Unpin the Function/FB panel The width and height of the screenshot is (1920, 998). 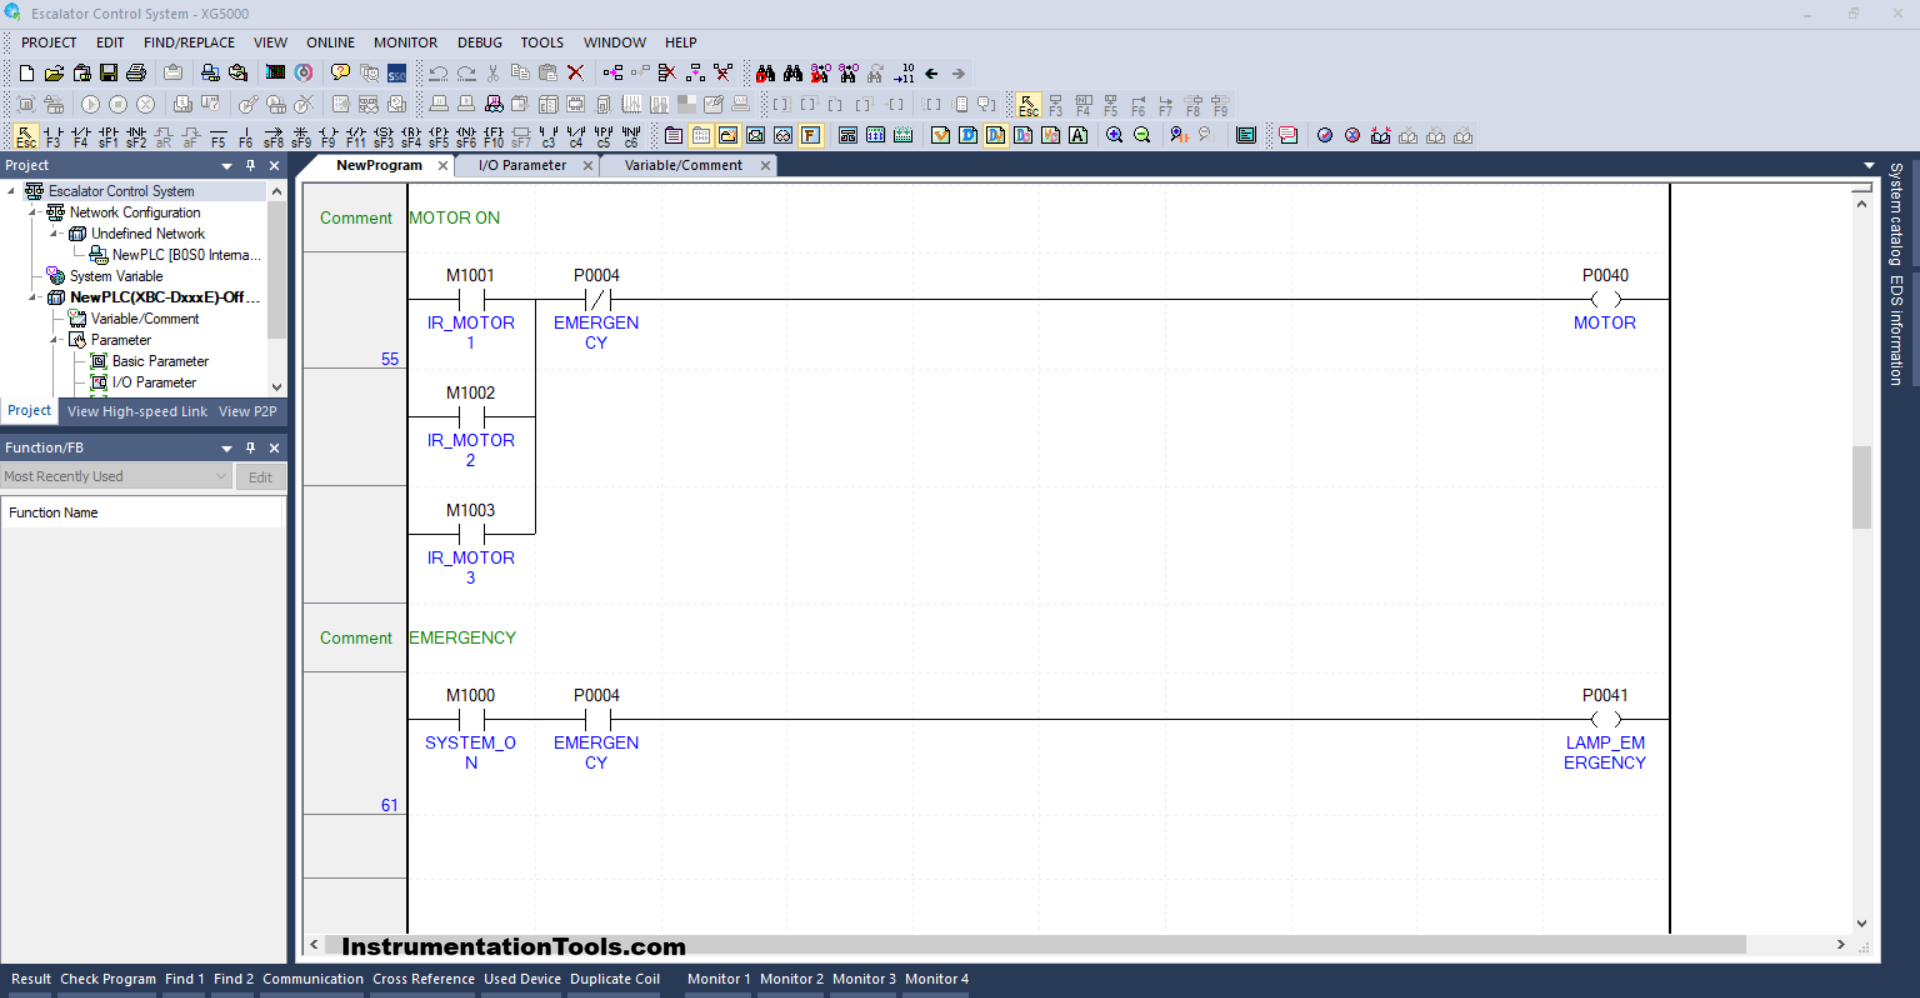(250, 448)
